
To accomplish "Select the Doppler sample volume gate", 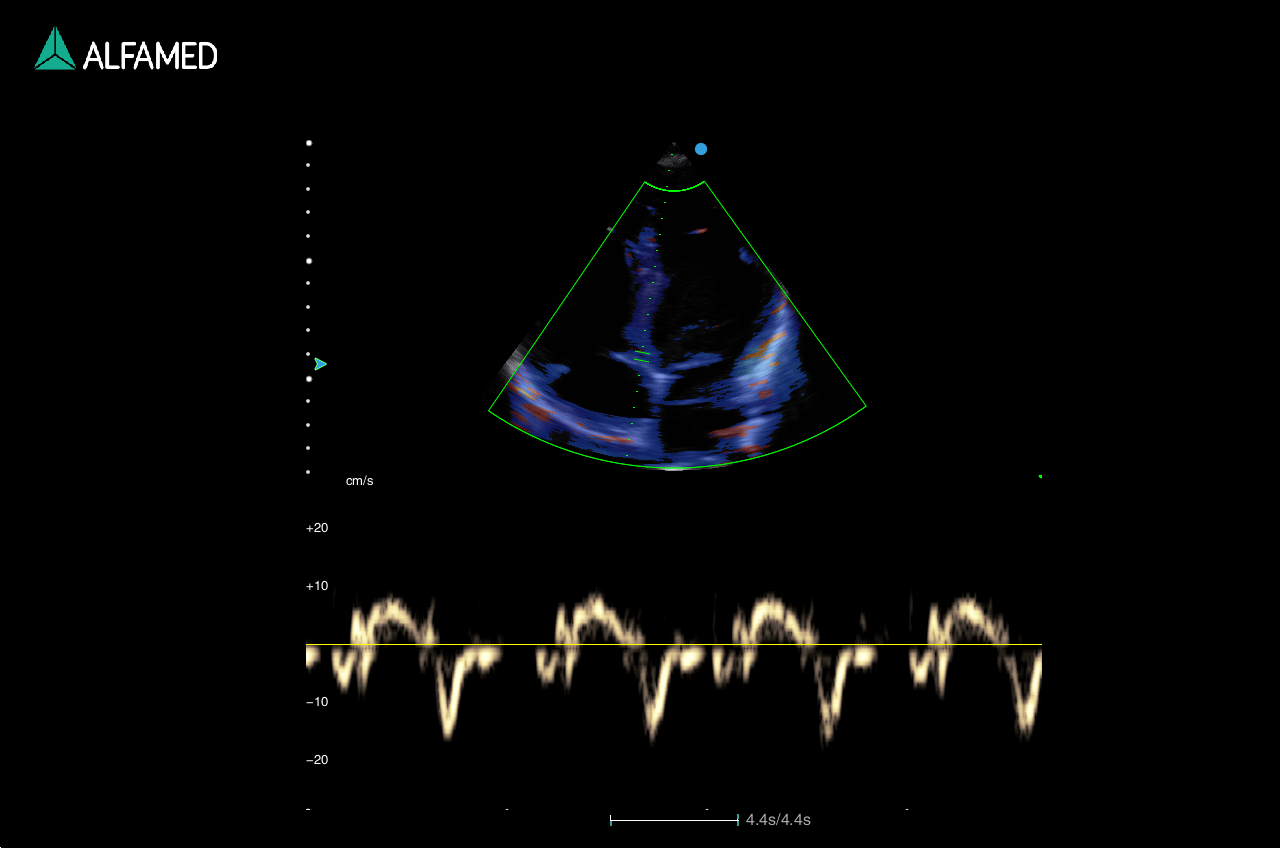I will tap(643, 355).
